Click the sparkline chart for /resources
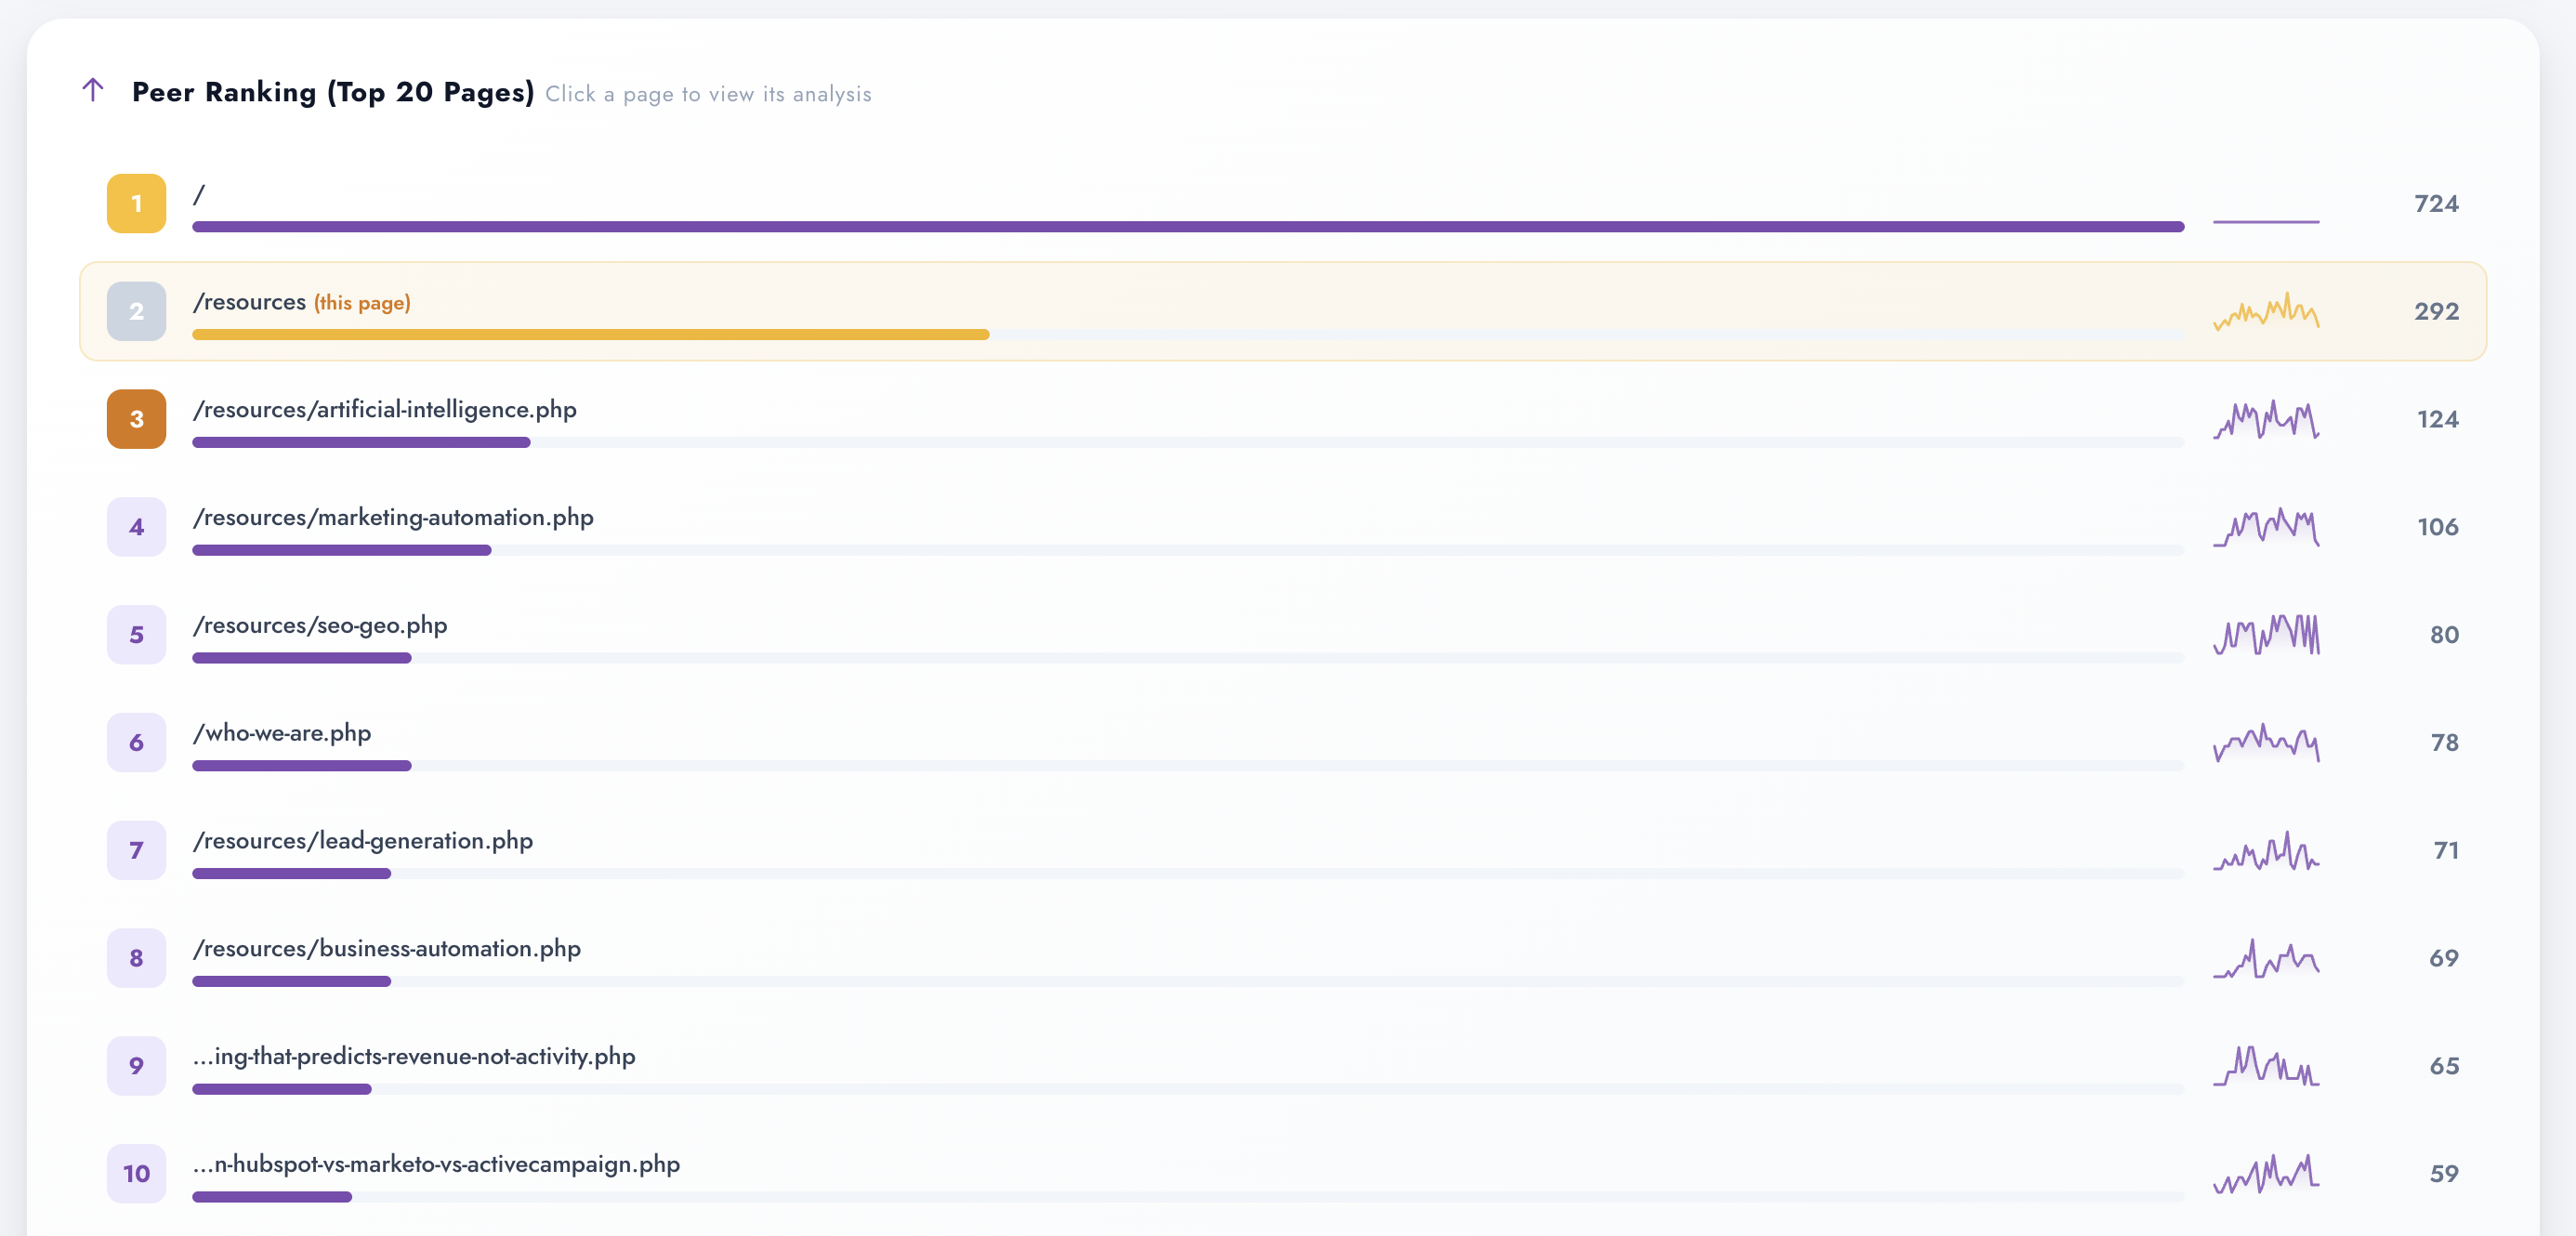The width and height of the screenshot is (2576, 1236). 2266,312
